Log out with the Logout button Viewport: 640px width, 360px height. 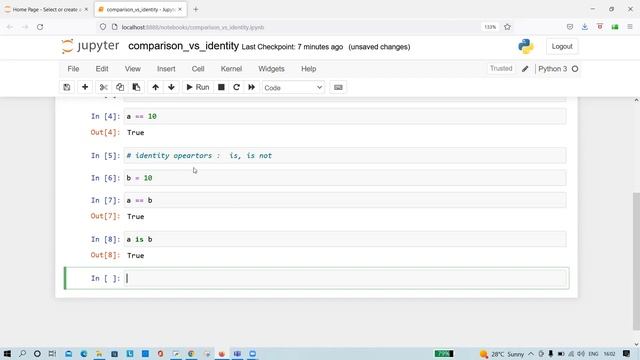click(562, 47)
